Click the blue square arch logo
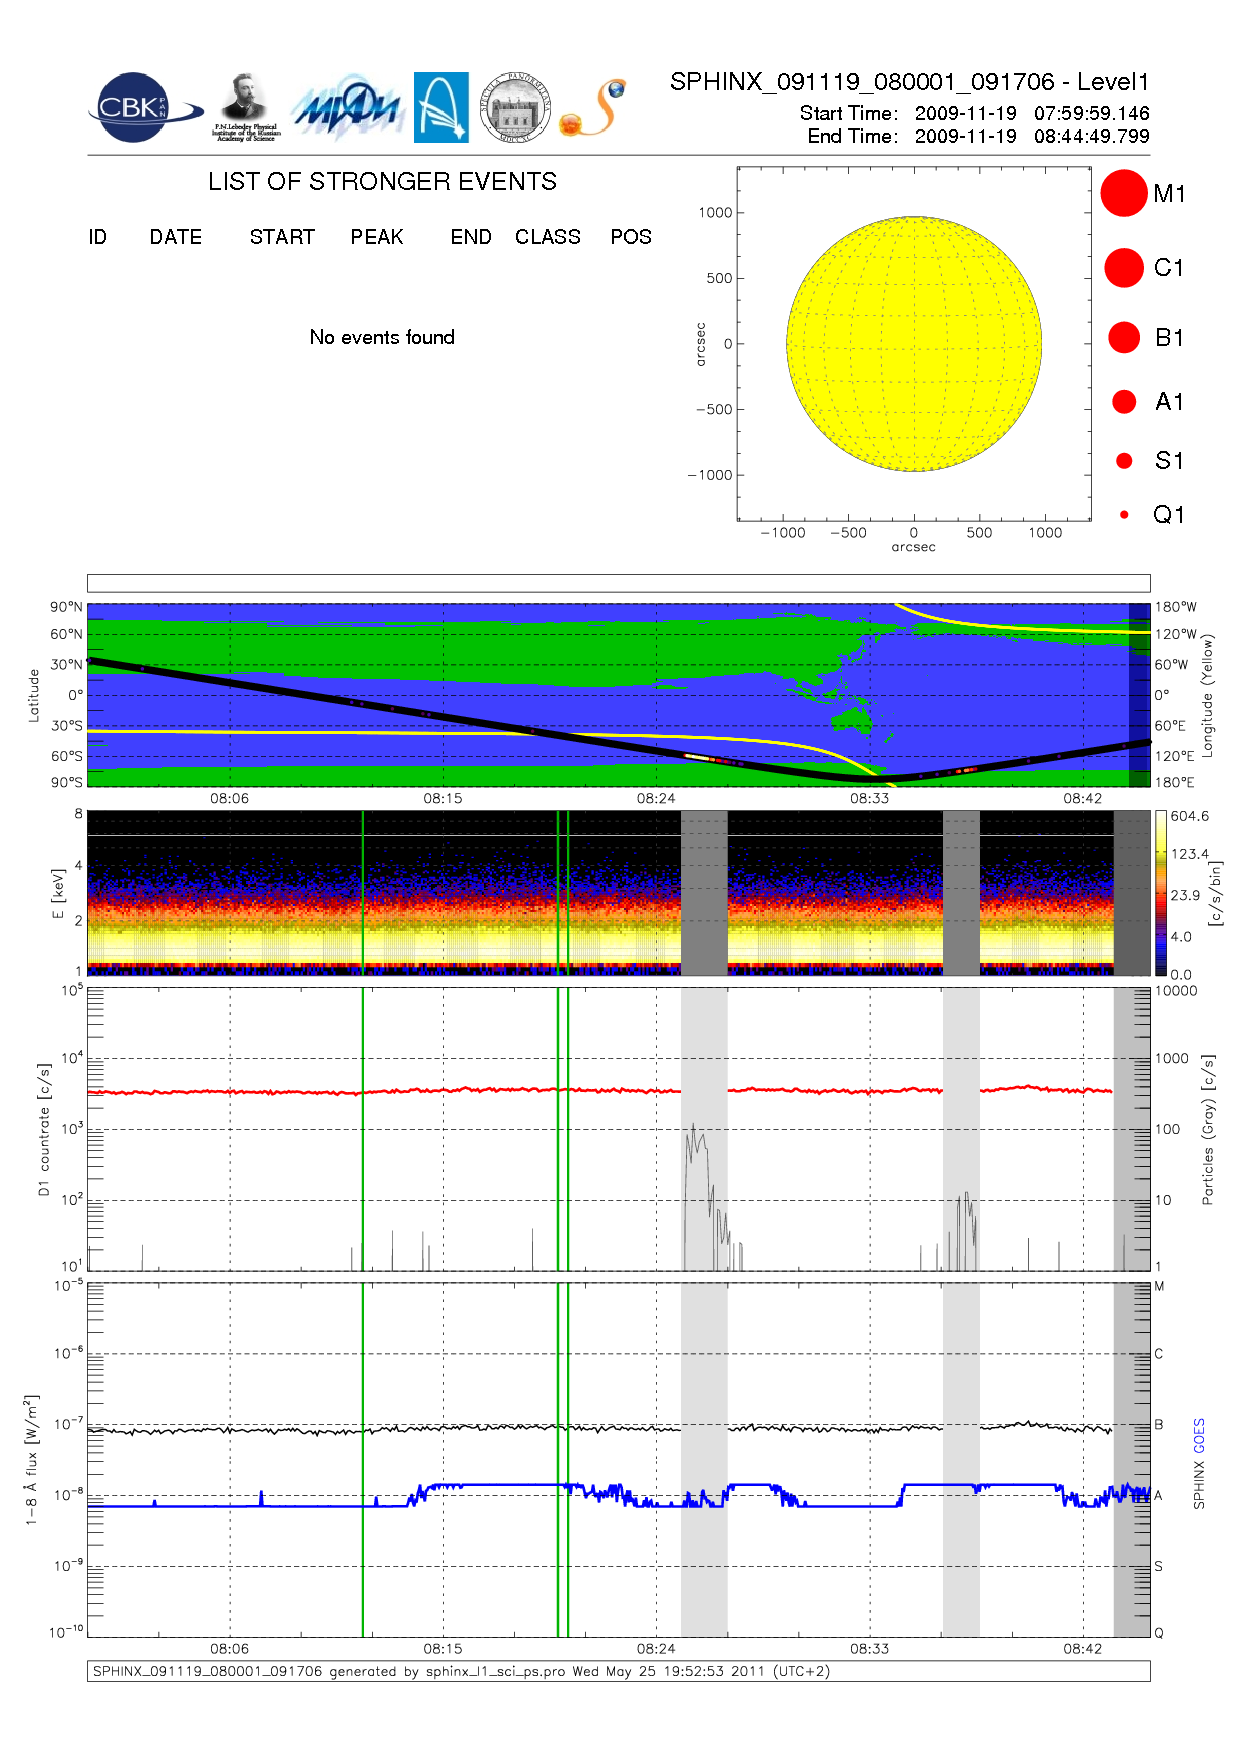This screenshot has width=1240, height=1754. tap(441, 107)
